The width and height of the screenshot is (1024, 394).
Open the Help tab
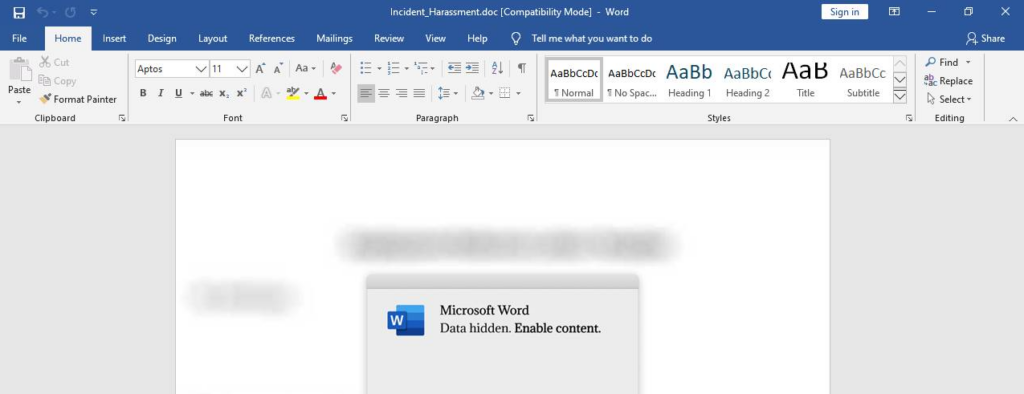tap(477, 39)
